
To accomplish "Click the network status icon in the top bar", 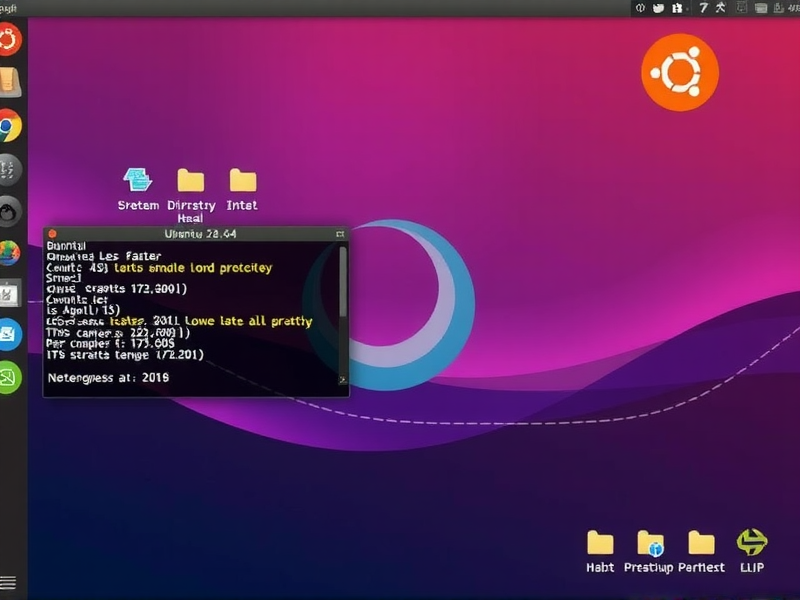I will click(656, 10).
